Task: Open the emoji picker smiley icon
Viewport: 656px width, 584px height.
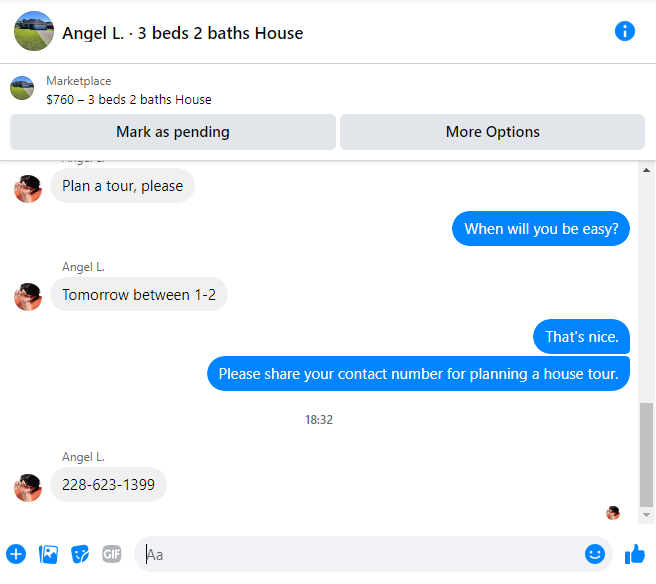Action: click(594, 554)
